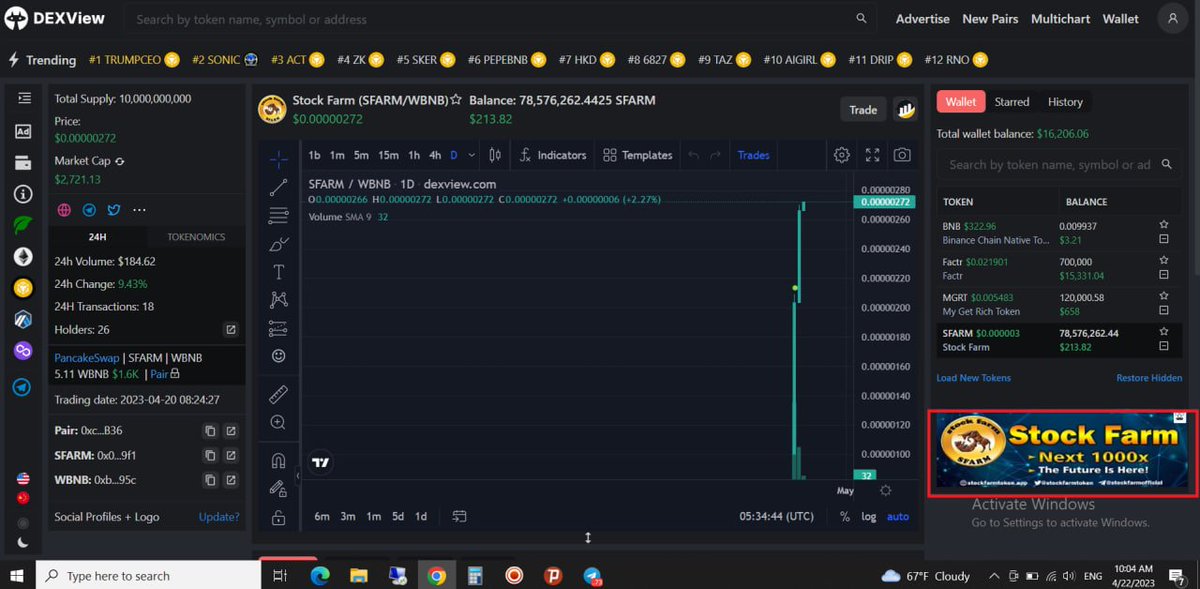Toggle percentage price scale
Screen dimensions: 1200x589
pos(845,516)
